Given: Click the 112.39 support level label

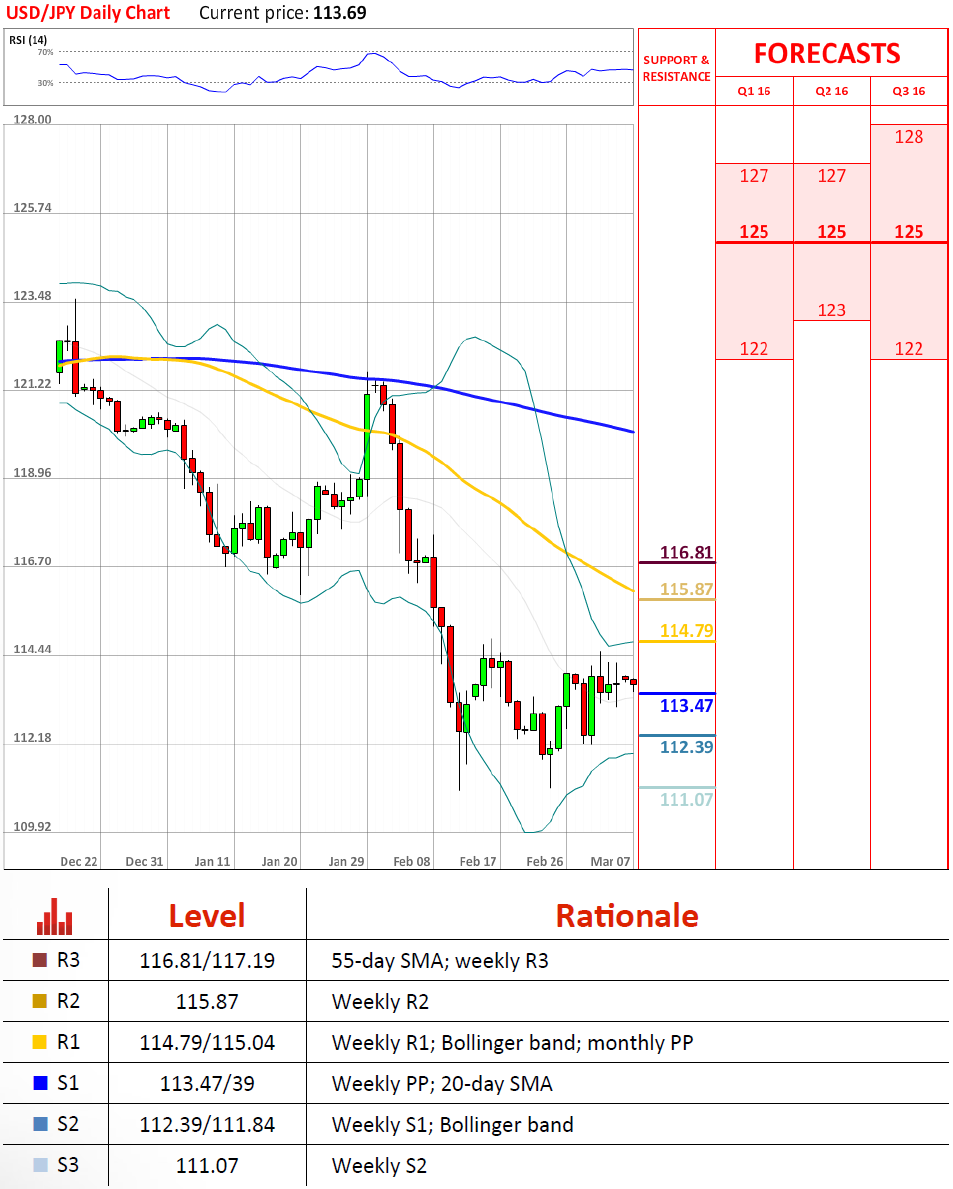Looking at the screenshot, I should point(686,747).
